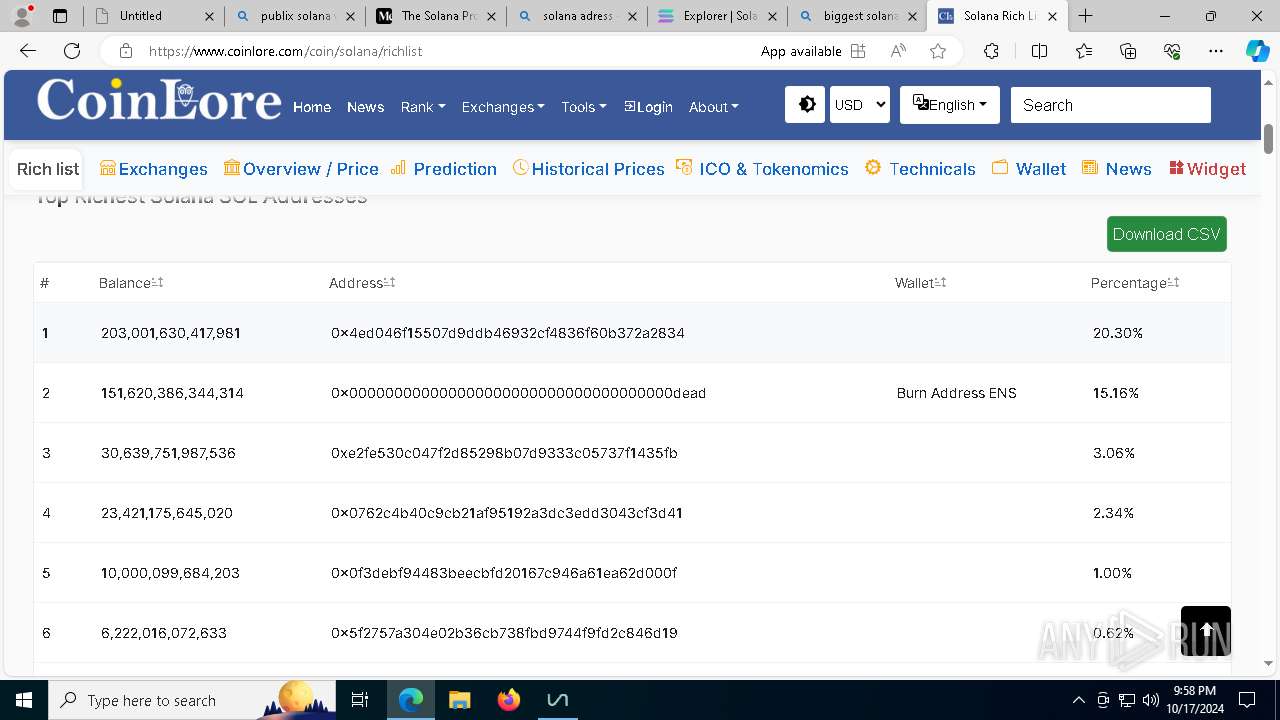This screenshot has height=720, width=1280.
Task: Open the Rank dropdown menu
Action: pyautogui.click(x=423, y=107)
